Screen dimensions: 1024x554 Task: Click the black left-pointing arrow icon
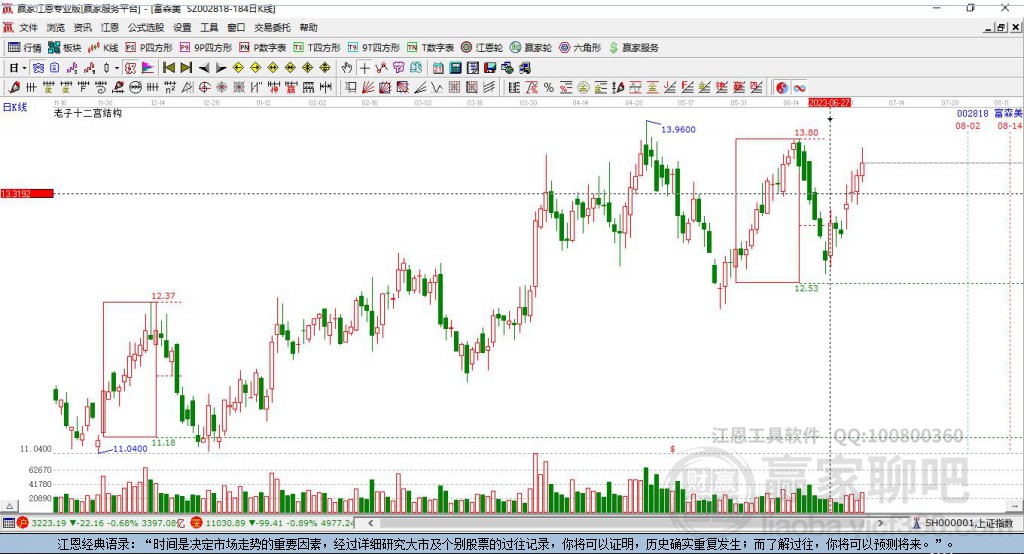[x=204, y=68]
